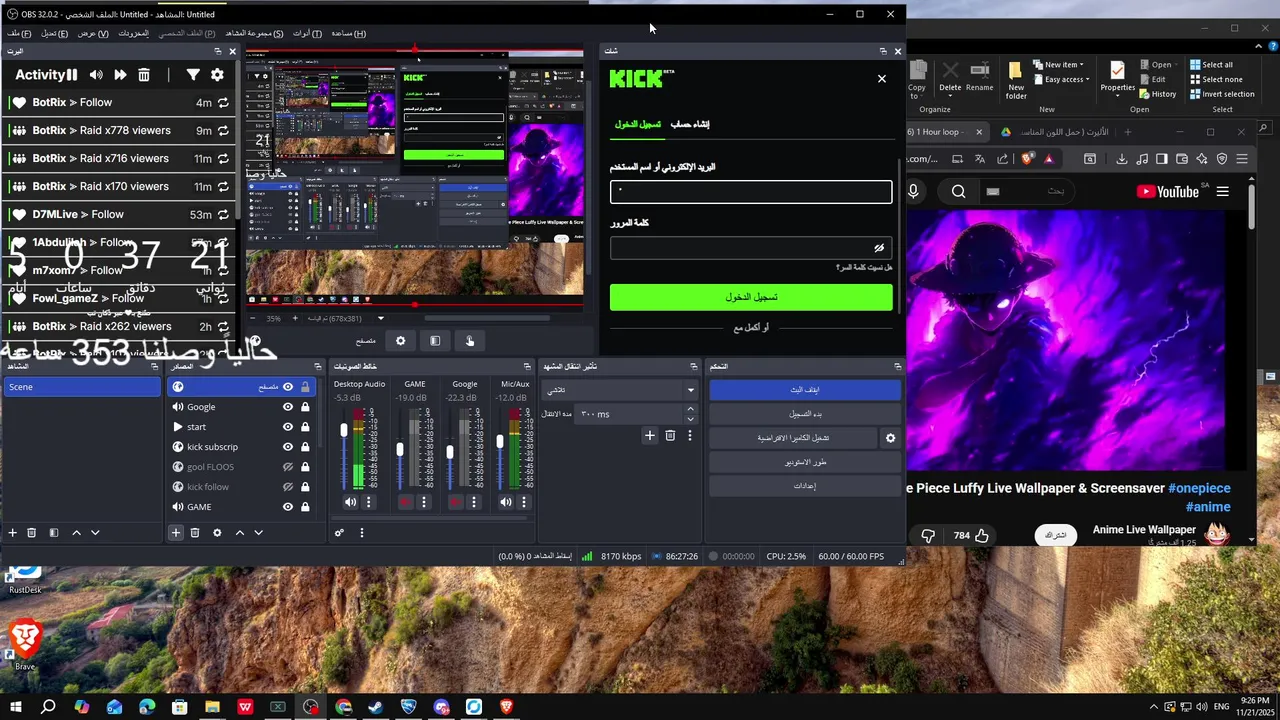Viewport: 1280px width, 720px height.
Task: Remove selected scene with trash icon
Action: click(x=32, y=533)
